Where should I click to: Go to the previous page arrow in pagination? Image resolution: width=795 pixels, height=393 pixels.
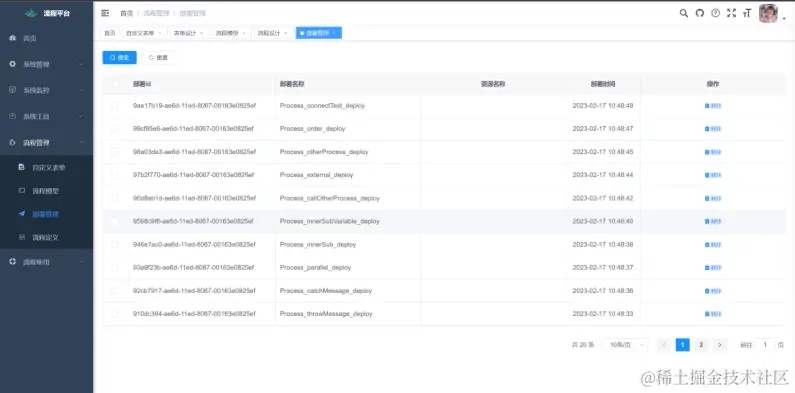tap(664, 345)
